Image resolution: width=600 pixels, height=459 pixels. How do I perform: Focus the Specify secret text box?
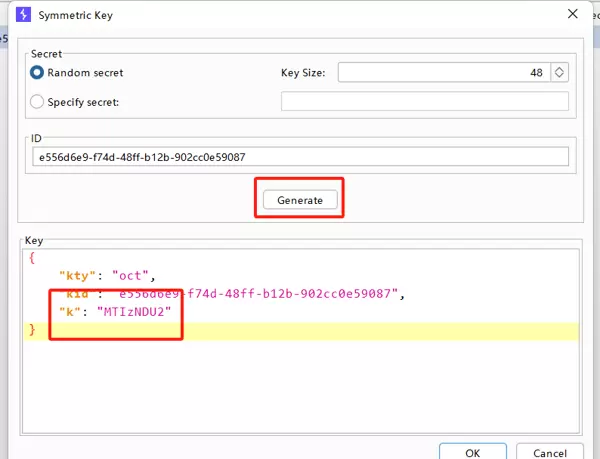[x=424, y=102]
